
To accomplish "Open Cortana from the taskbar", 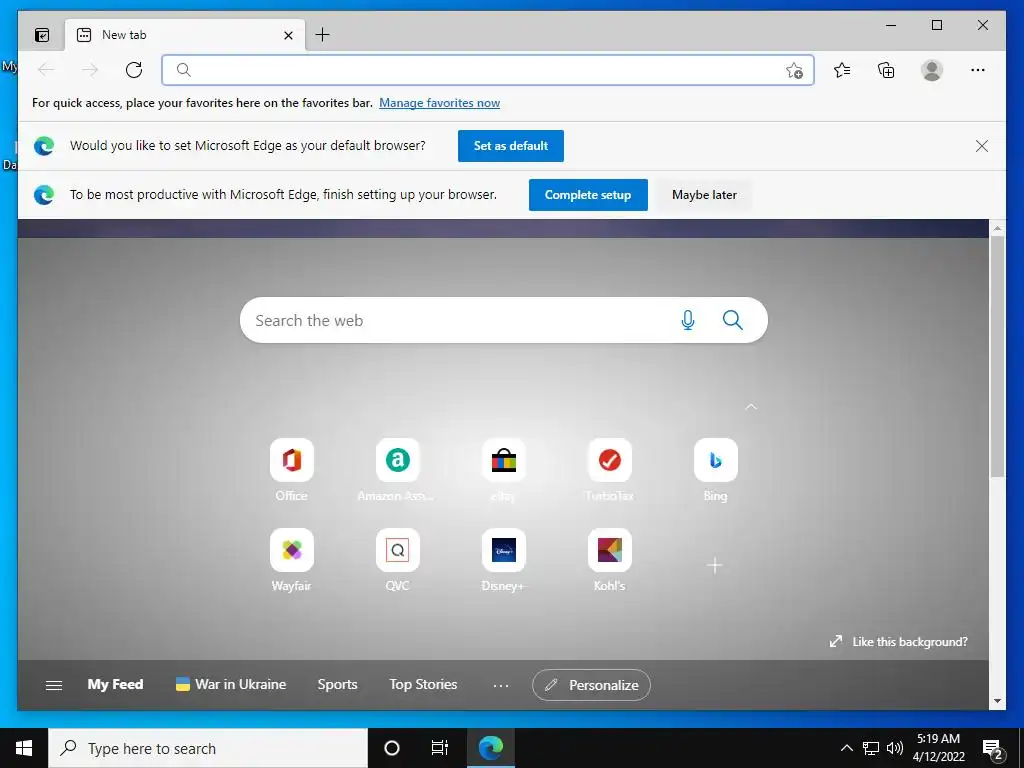I will (x=392, y=748).
